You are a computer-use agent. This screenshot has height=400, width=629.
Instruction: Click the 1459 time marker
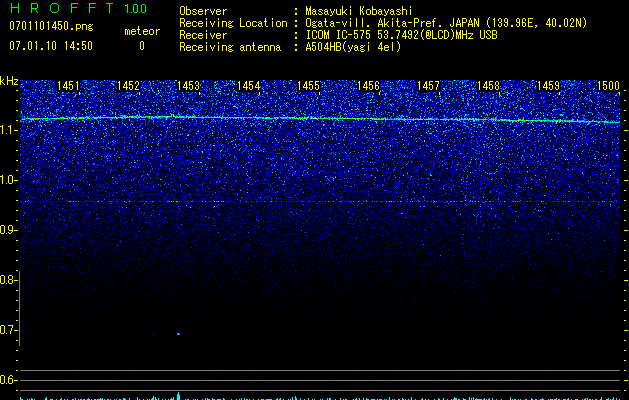[x=548, y=86]
